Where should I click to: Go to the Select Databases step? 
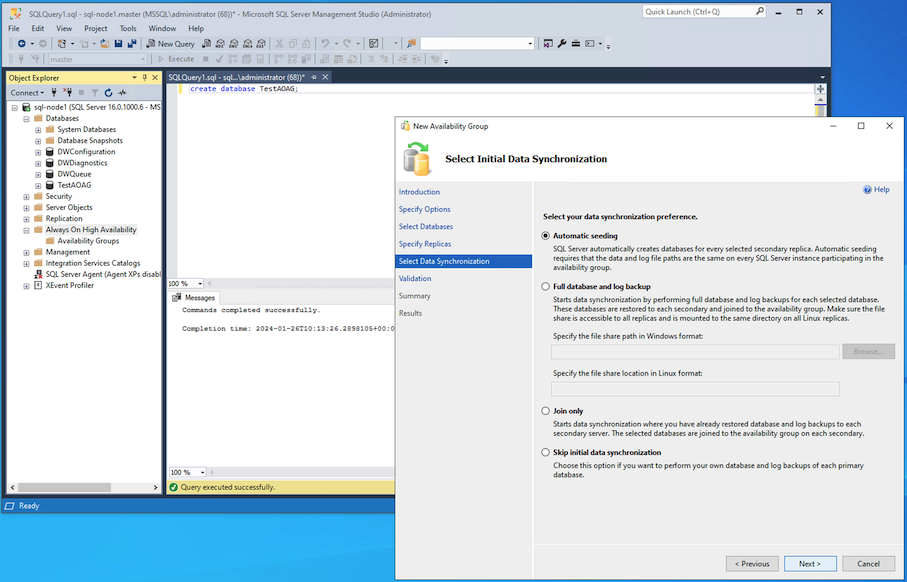point(426,227)
